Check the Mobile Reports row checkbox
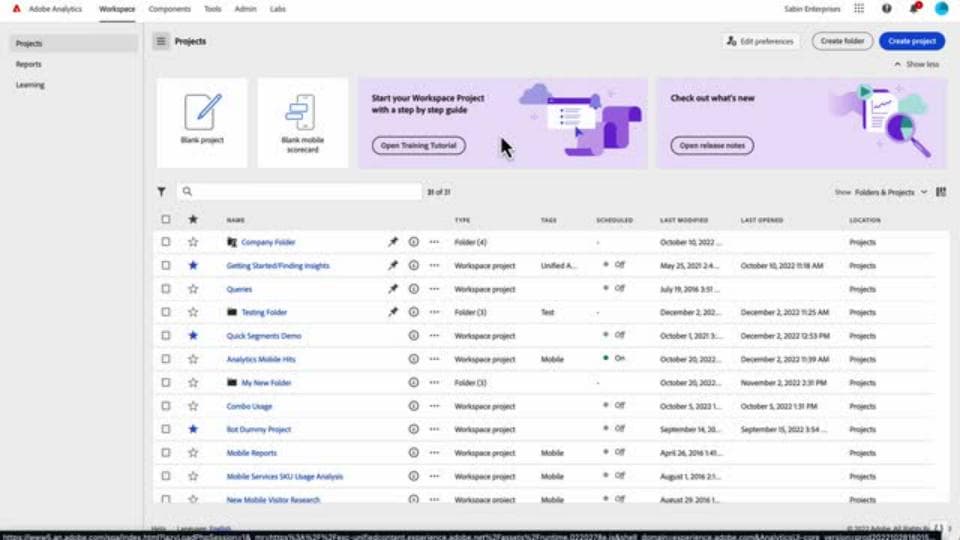 (166, 452)
